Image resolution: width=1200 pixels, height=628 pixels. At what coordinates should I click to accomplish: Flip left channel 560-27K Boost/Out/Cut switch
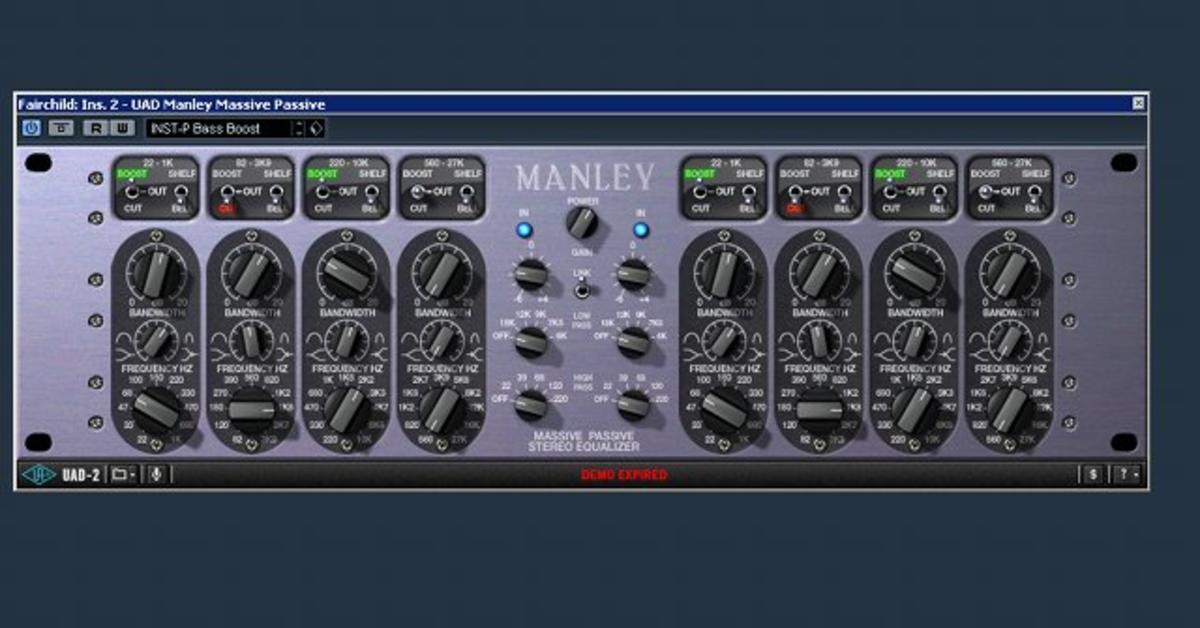coord(418,191)
